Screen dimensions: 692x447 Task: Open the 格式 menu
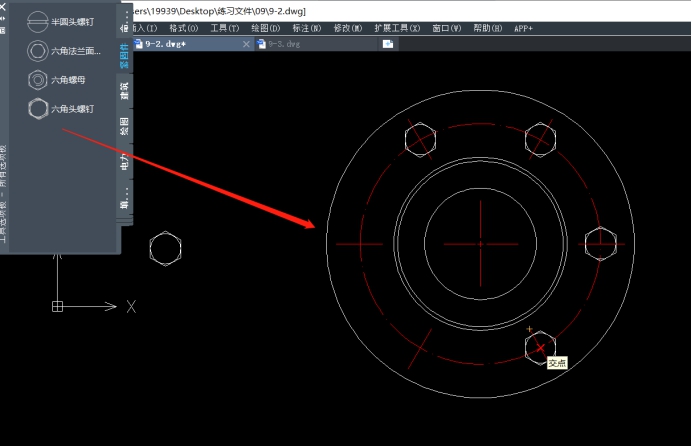[x=183, y=28]
